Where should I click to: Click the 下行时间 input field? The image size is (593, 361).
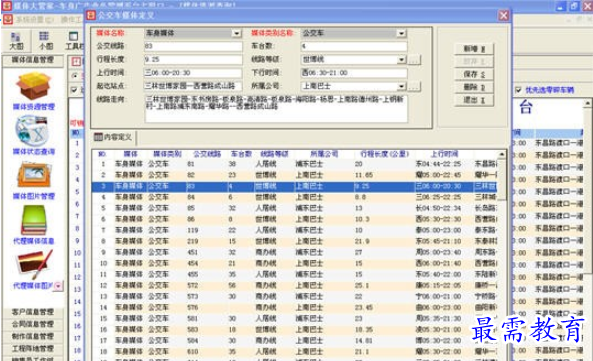354,73
